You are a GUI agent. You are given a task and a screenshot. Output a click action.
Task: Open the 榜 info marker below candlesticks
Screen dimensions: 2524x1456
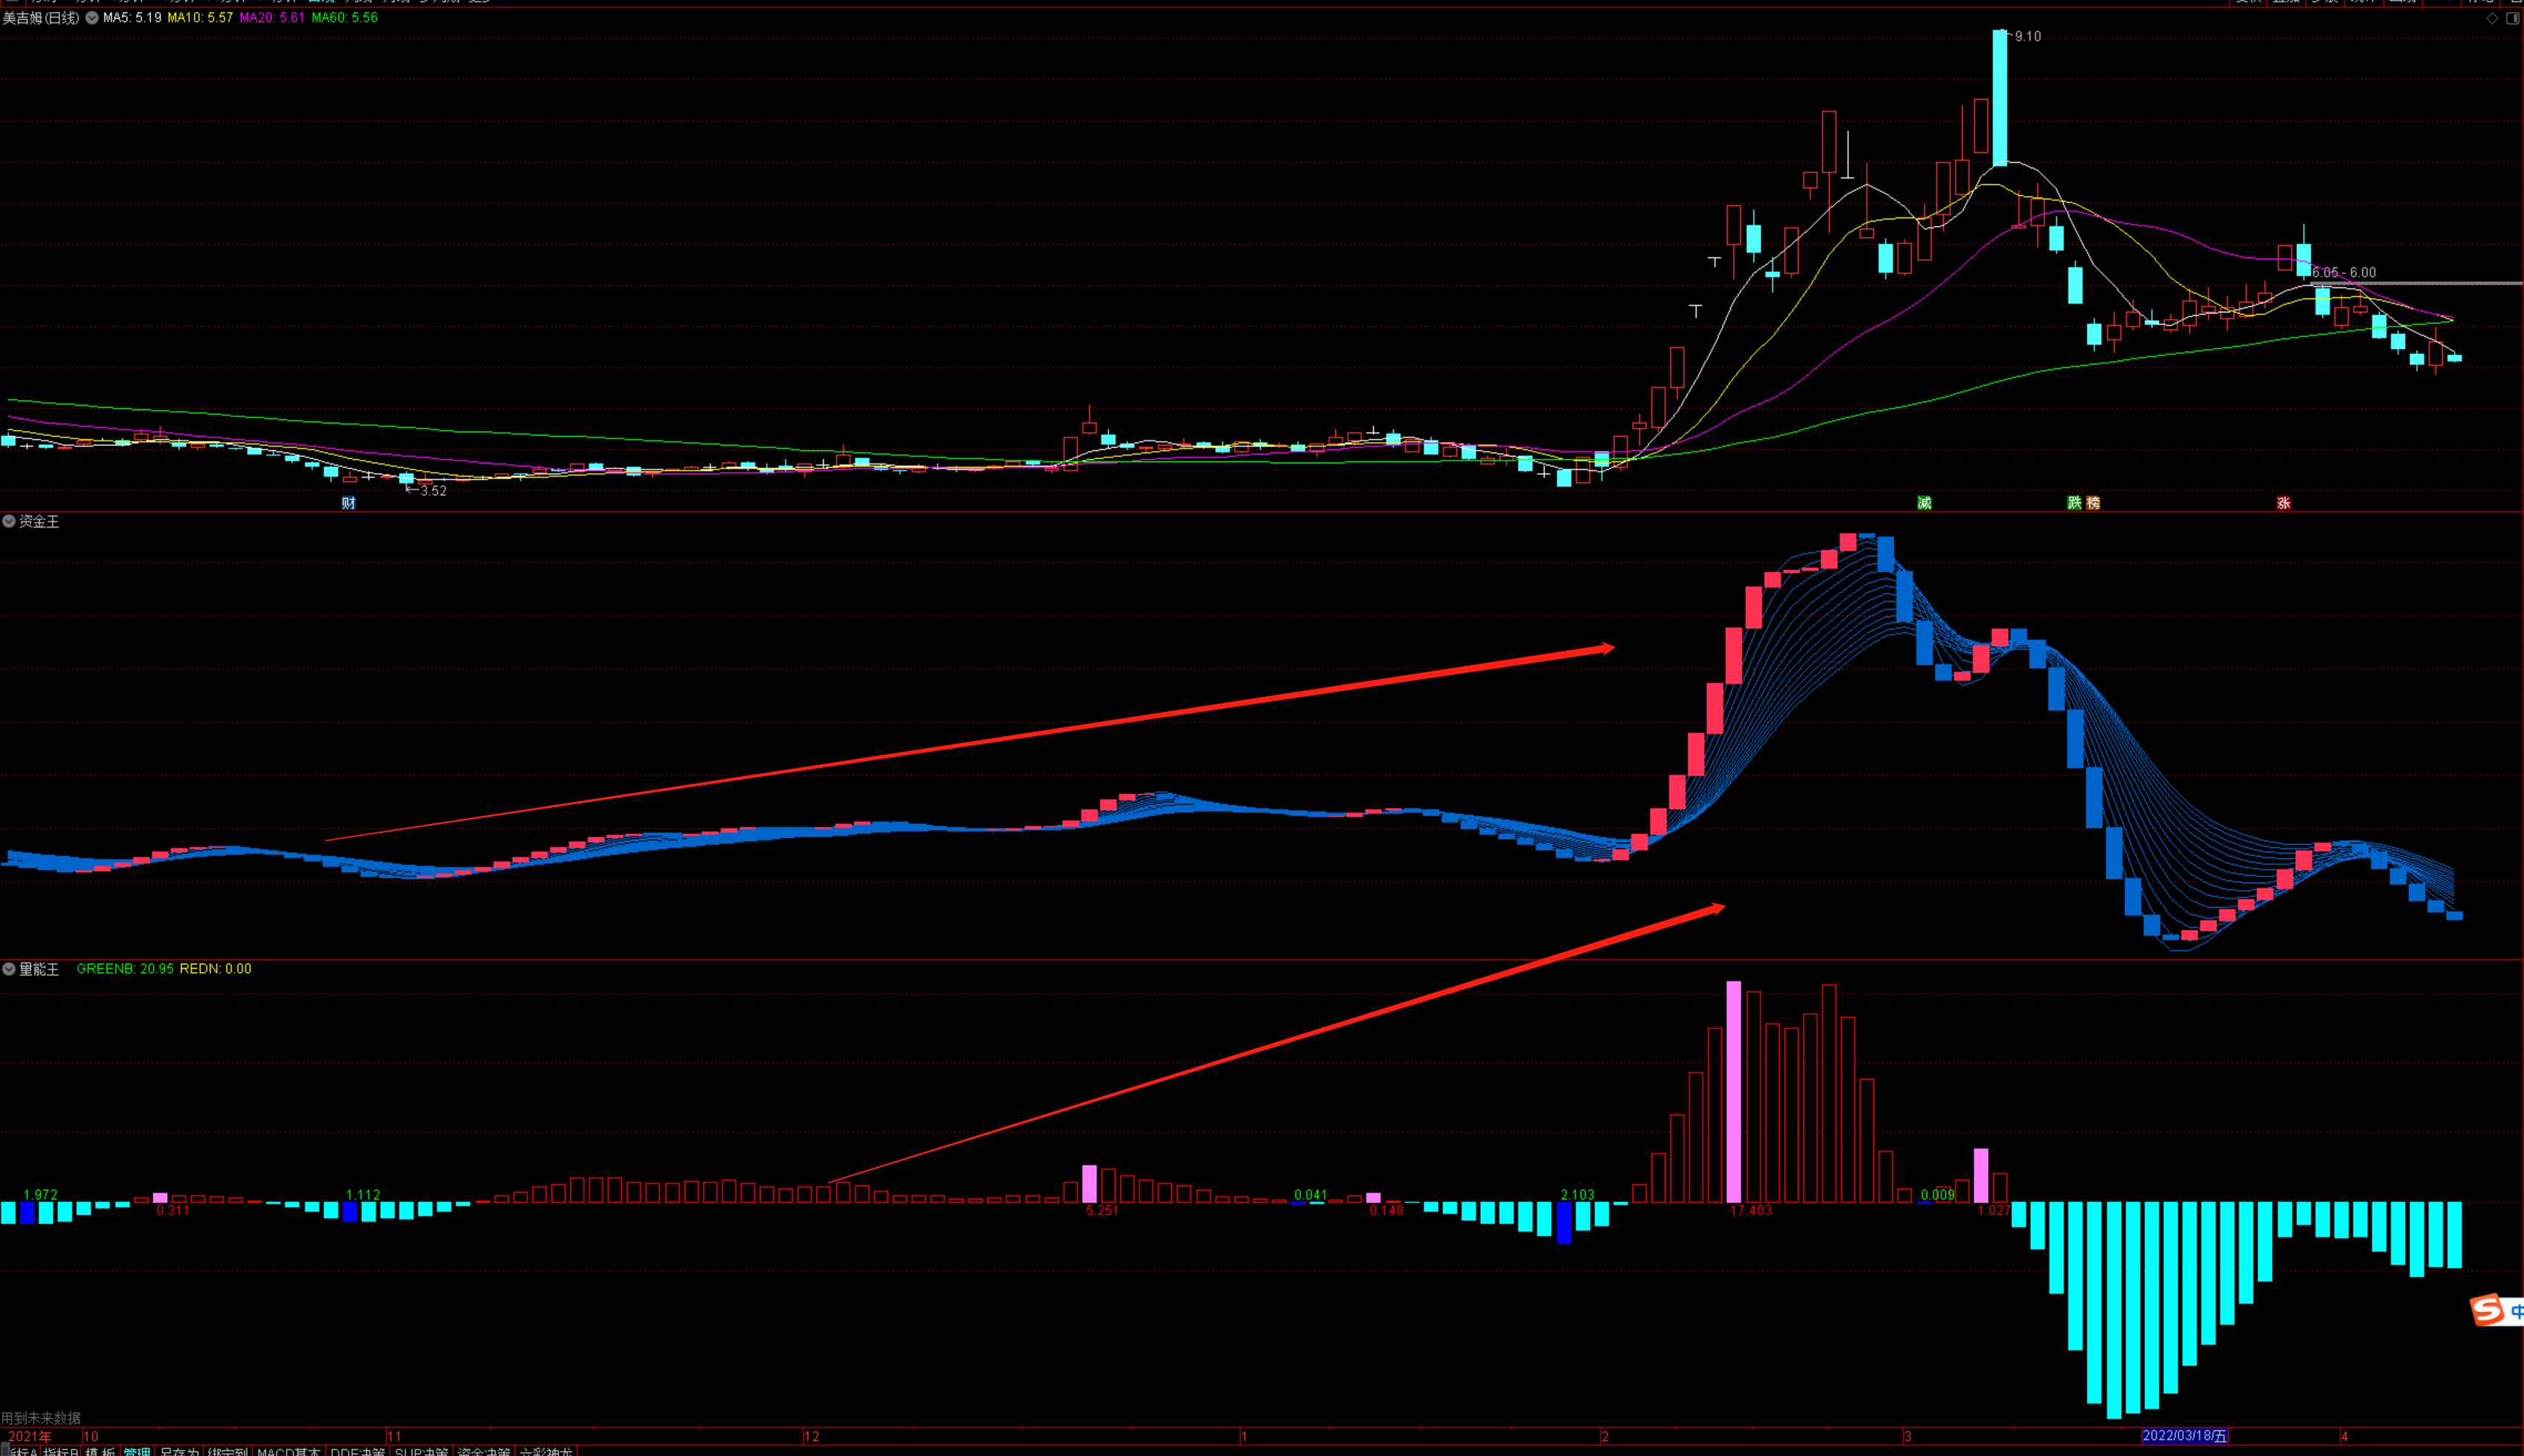2093,503
